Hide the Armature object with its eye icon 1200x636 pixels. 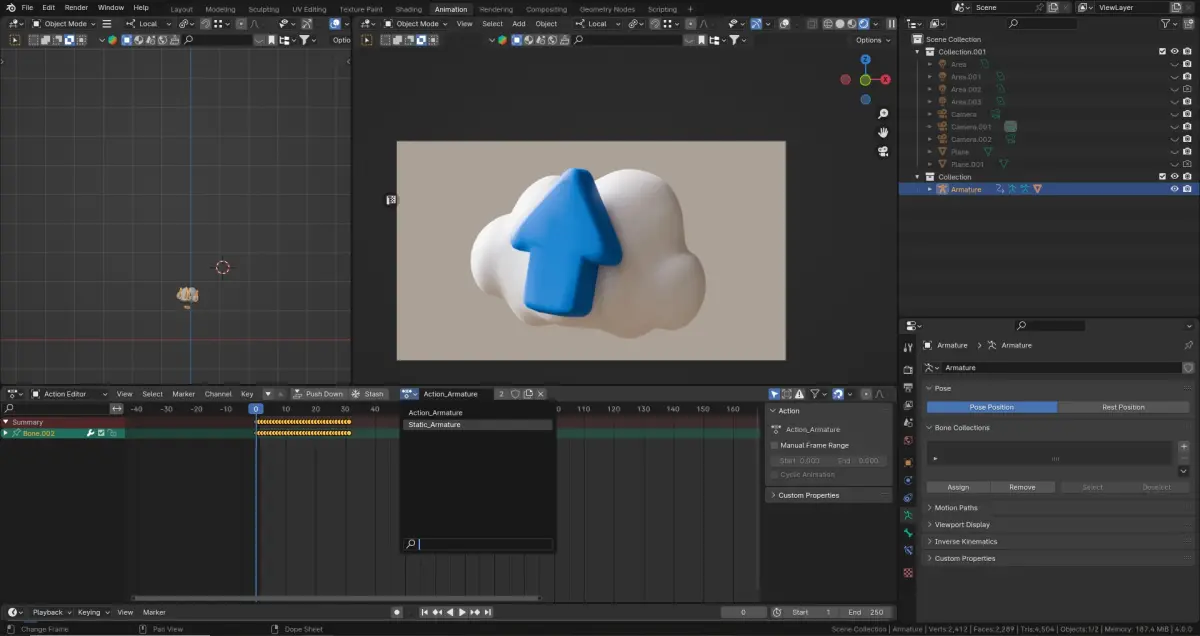[1175, 189]
